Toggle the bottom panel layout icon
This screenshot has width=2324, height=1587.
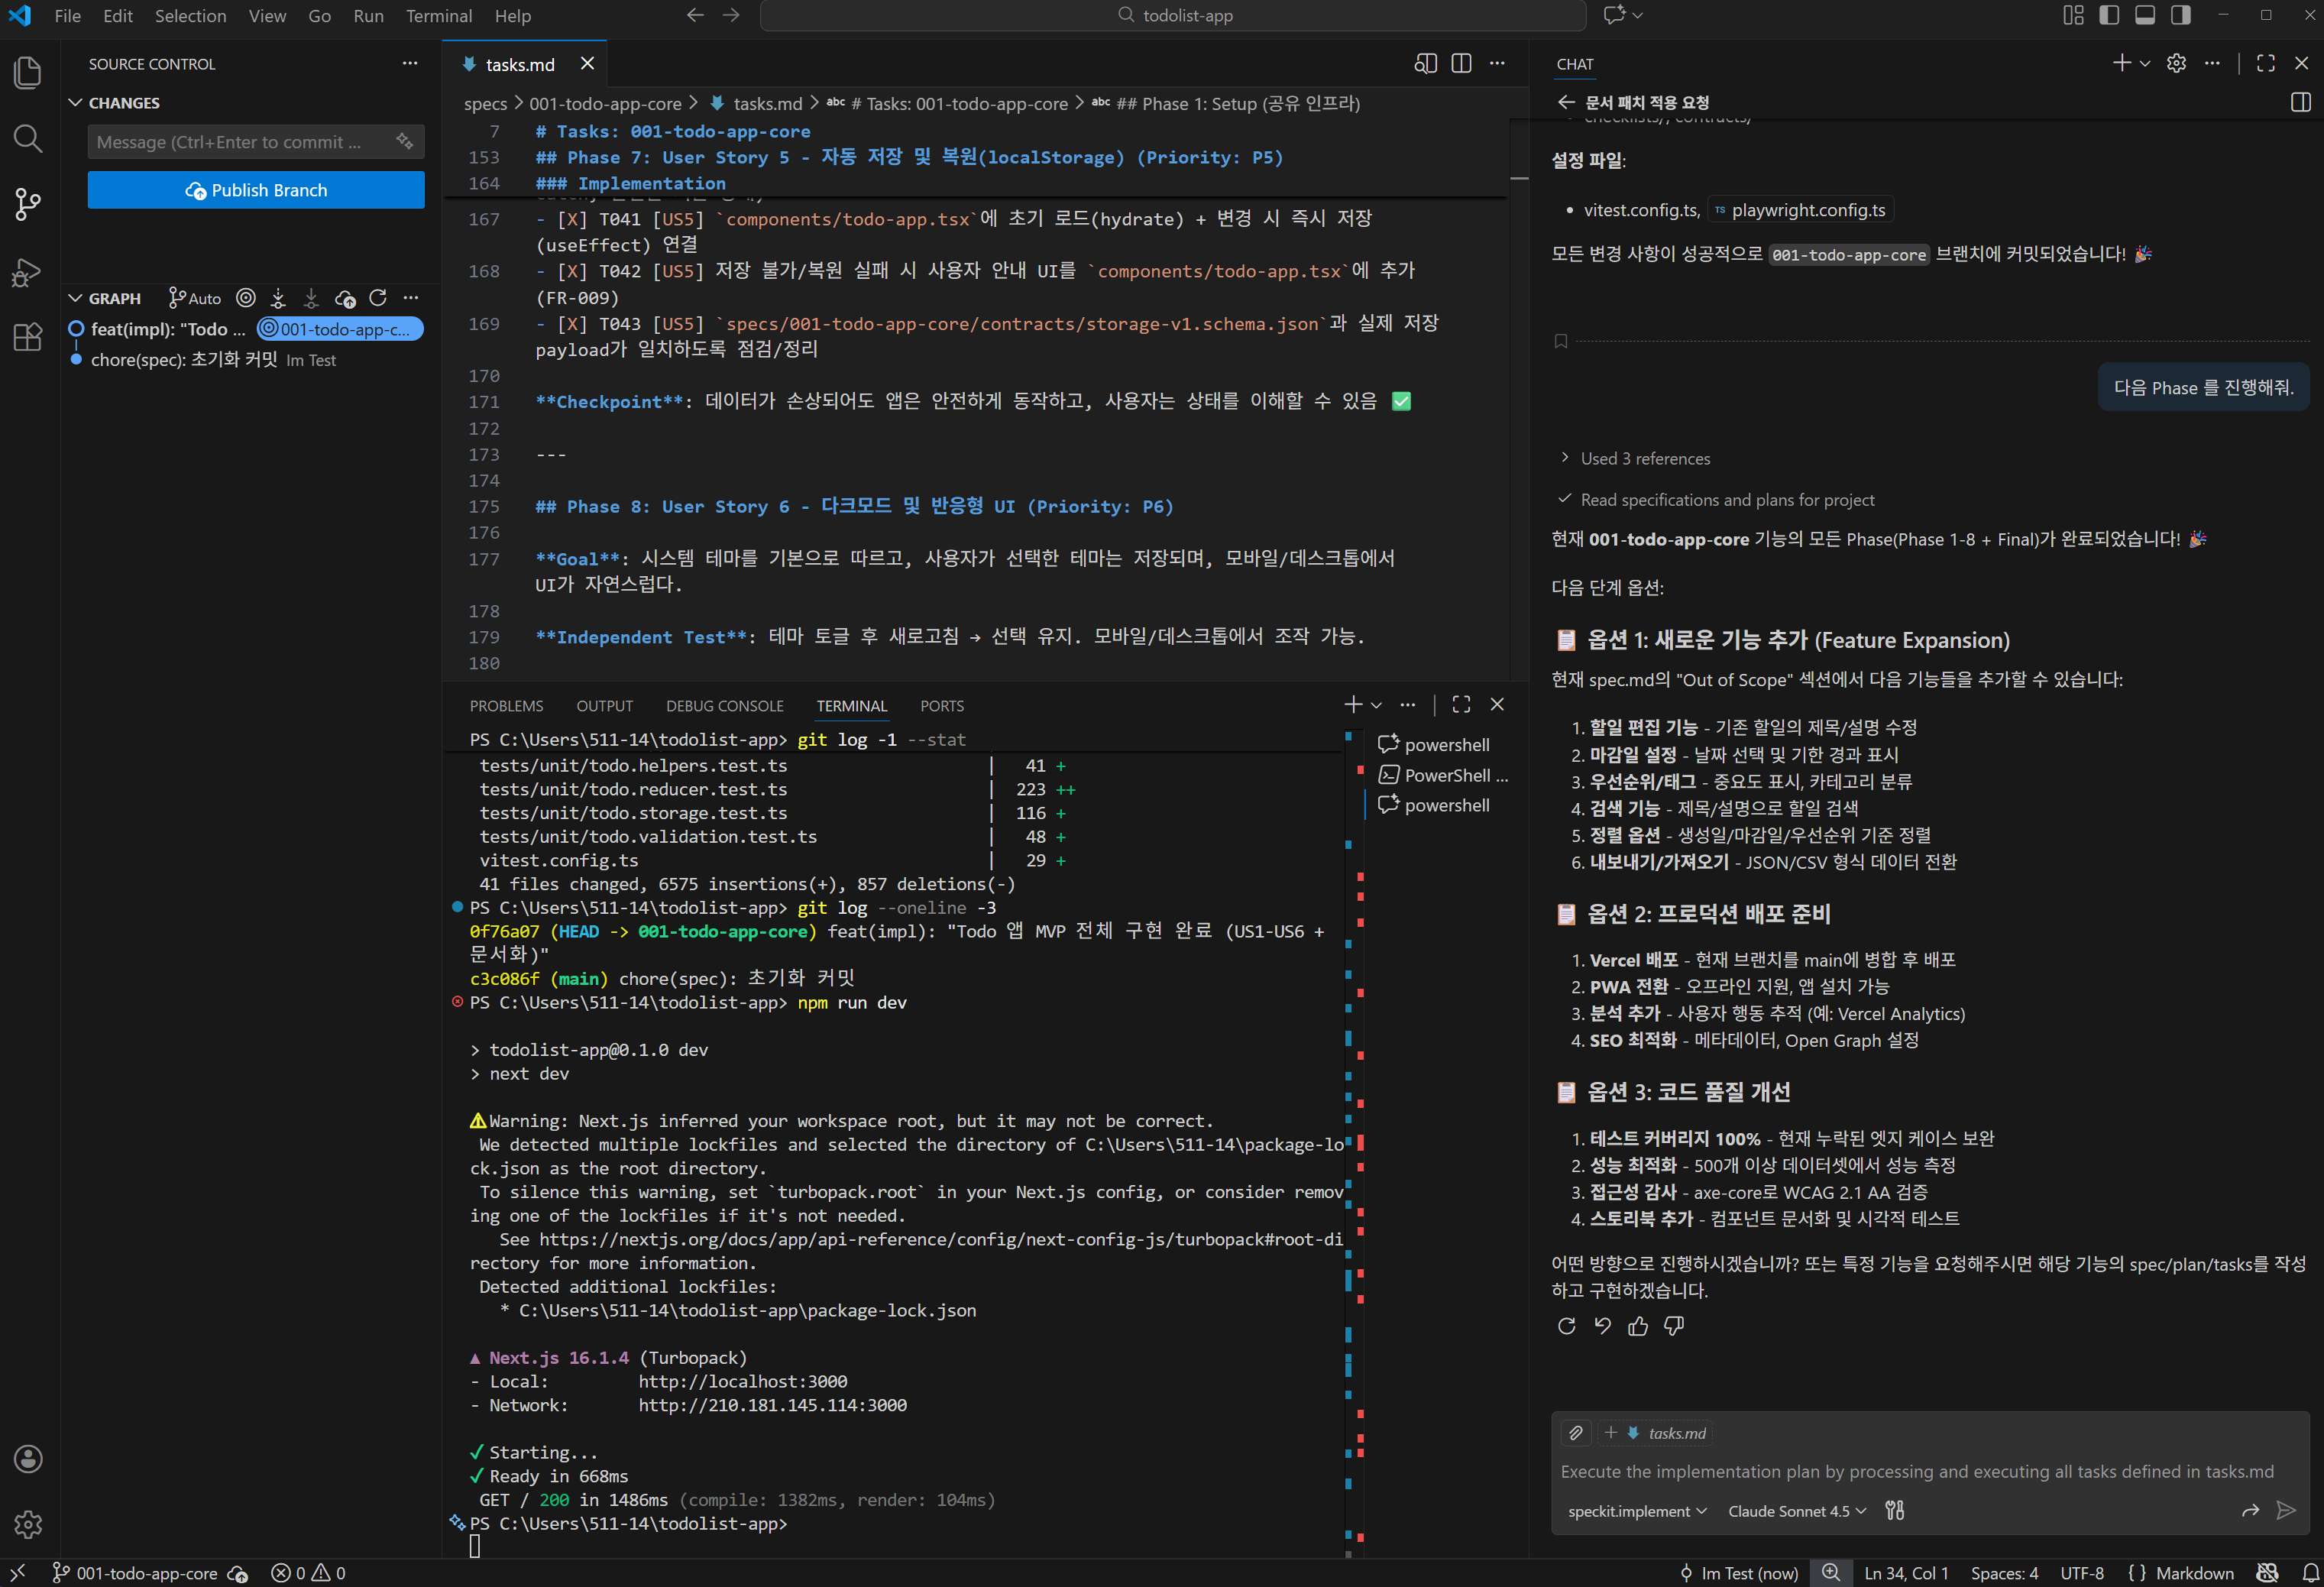[x=2145, y=15]
